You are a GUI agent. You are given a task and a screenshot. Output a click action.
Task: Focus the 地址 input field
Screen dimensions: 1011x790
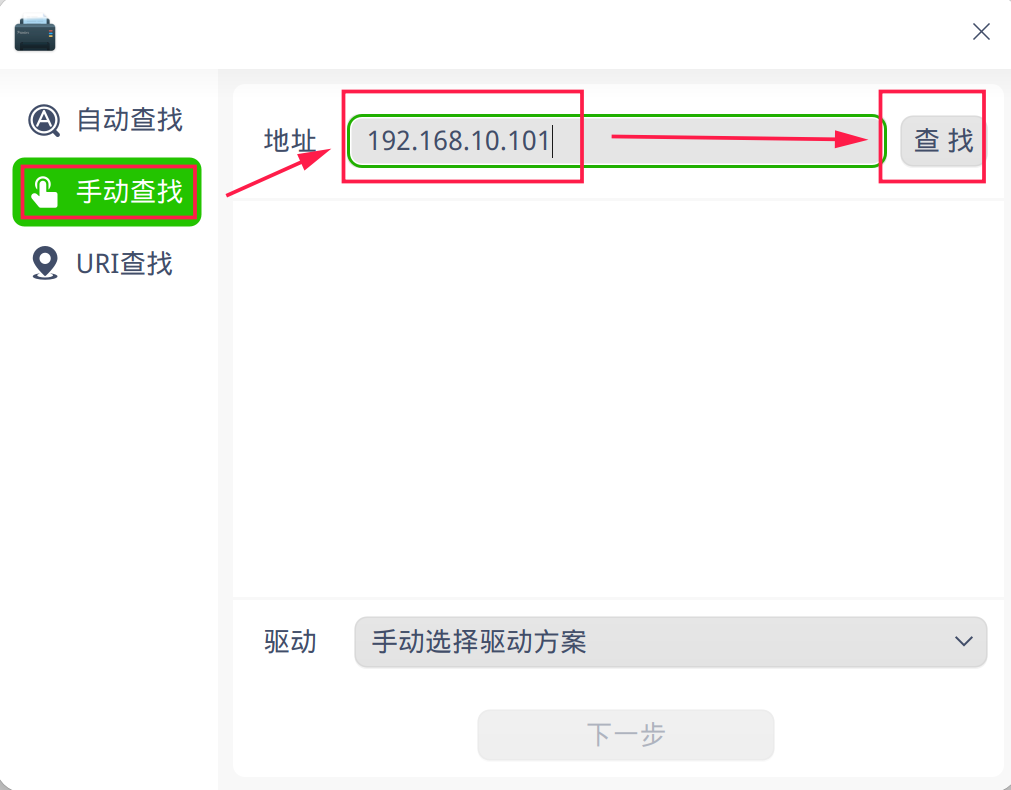pos(616,141)
